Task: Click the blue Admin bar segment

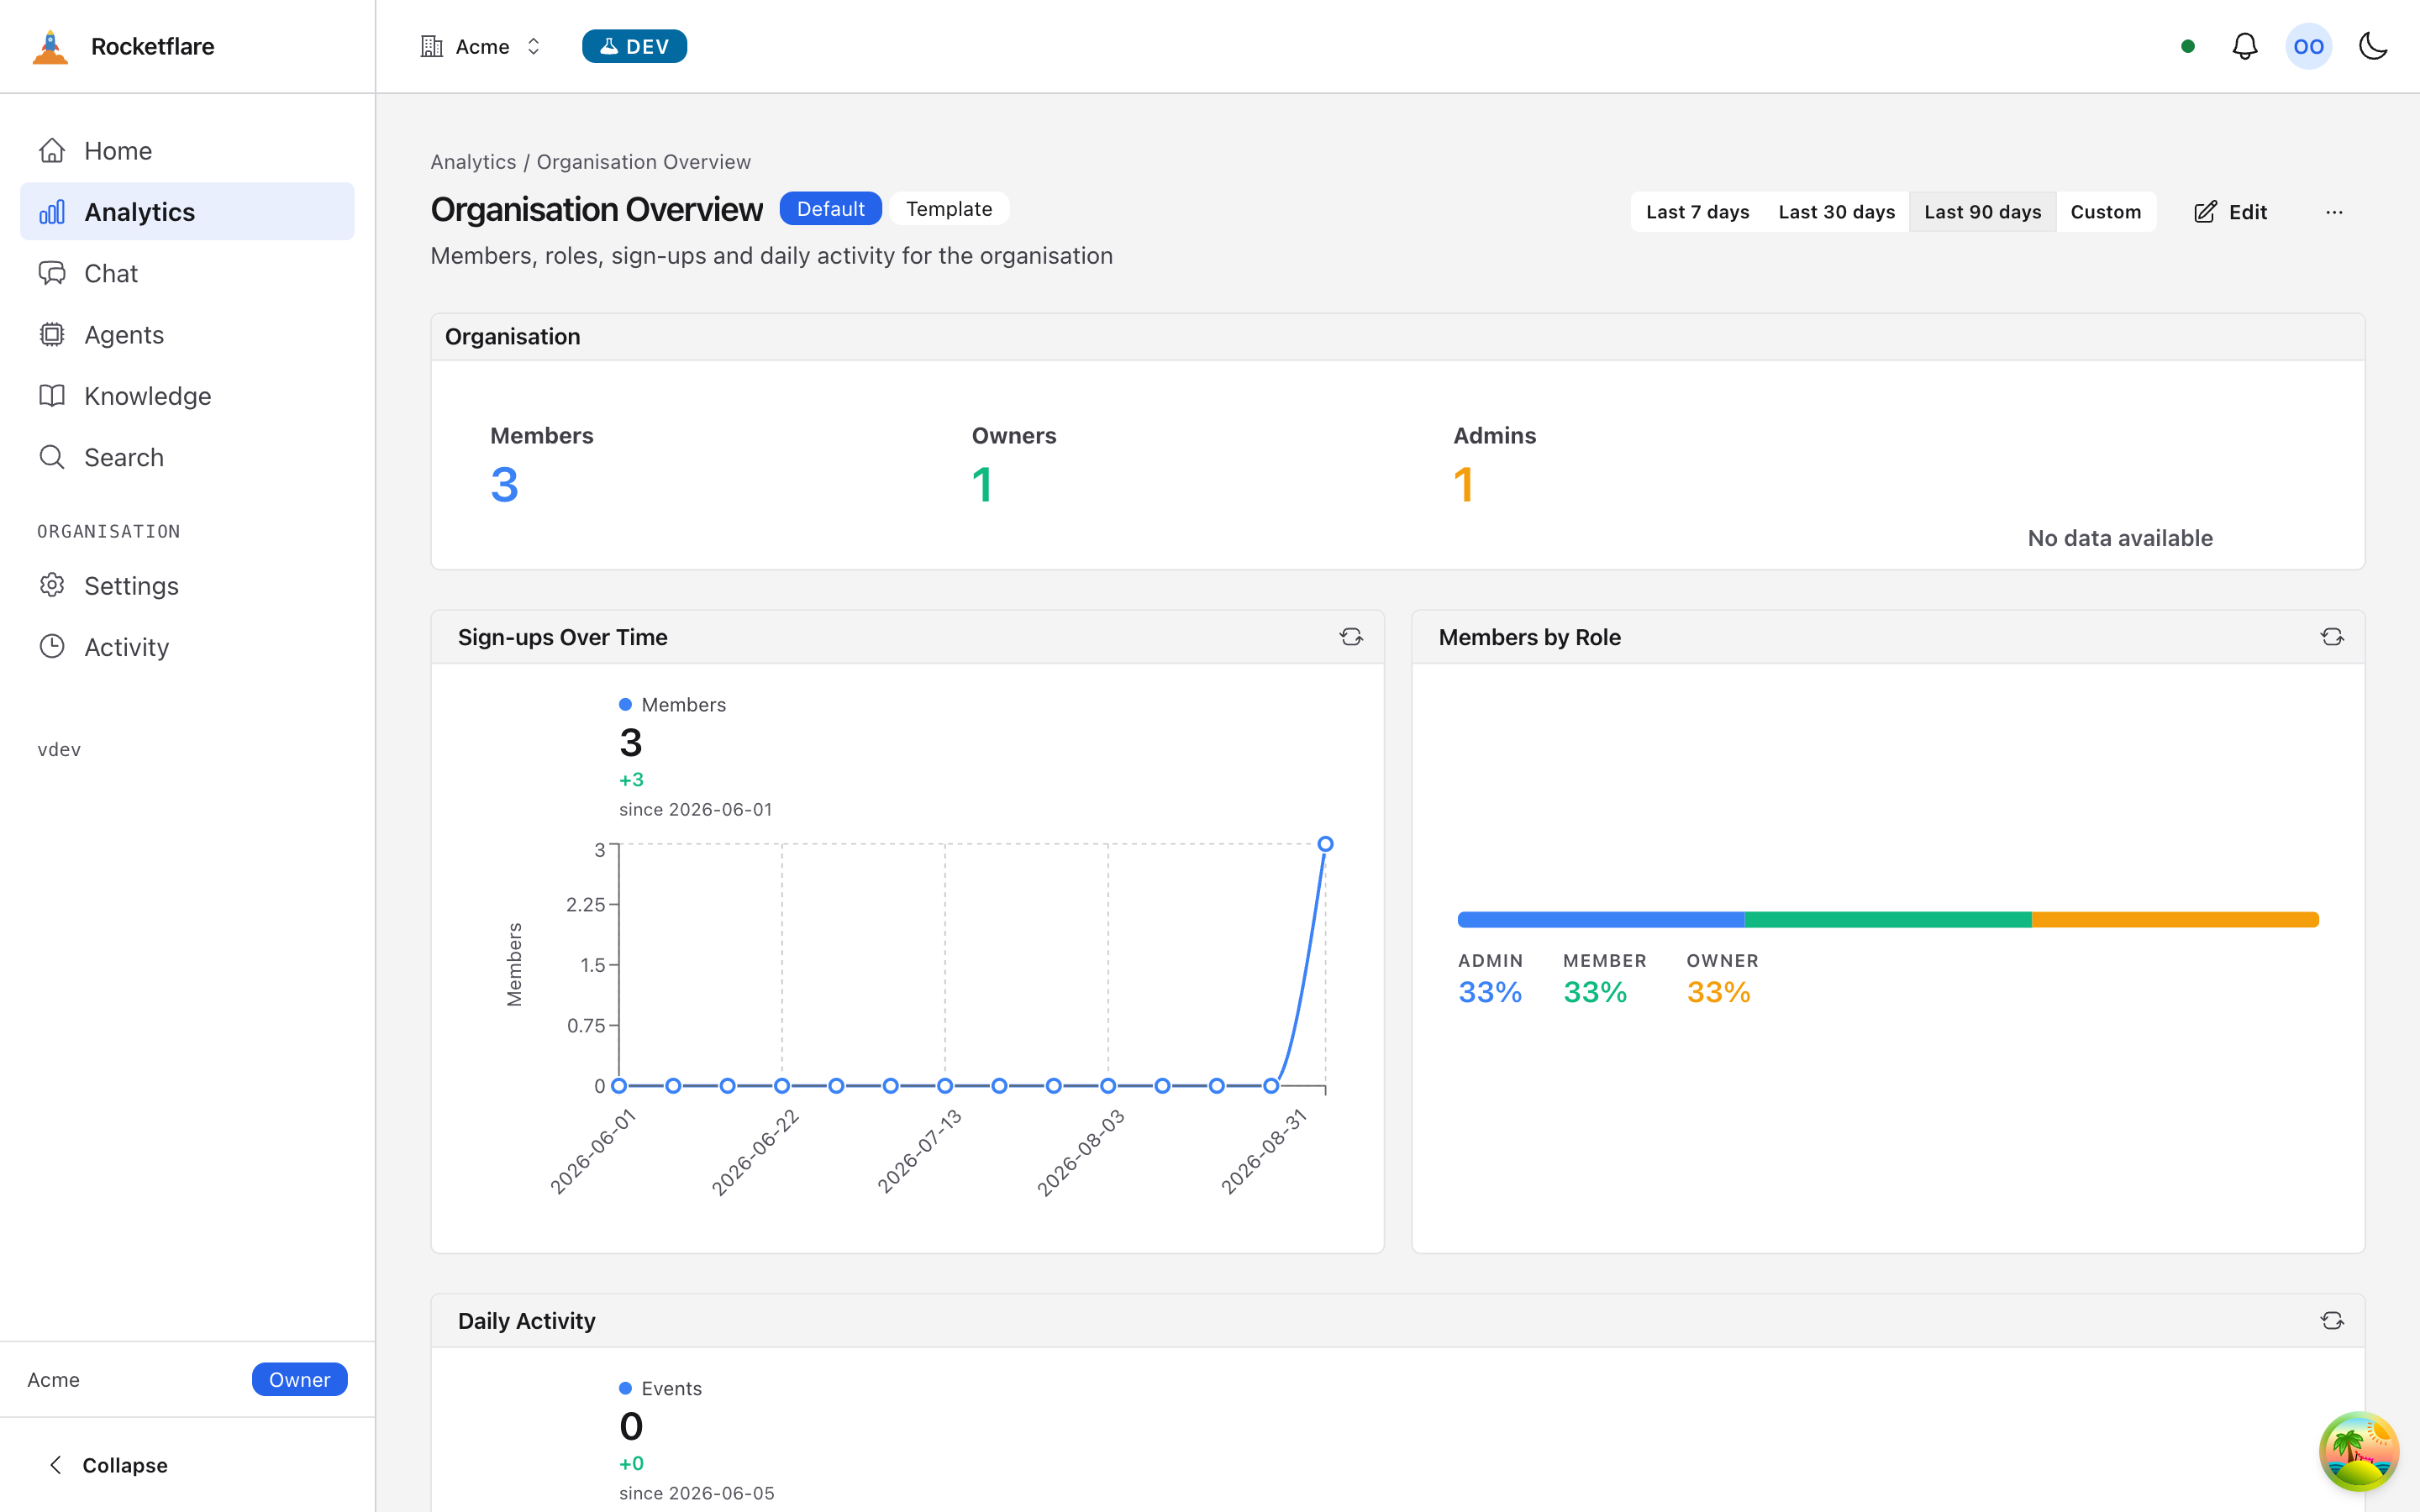Action: [x=1601, y=919]
